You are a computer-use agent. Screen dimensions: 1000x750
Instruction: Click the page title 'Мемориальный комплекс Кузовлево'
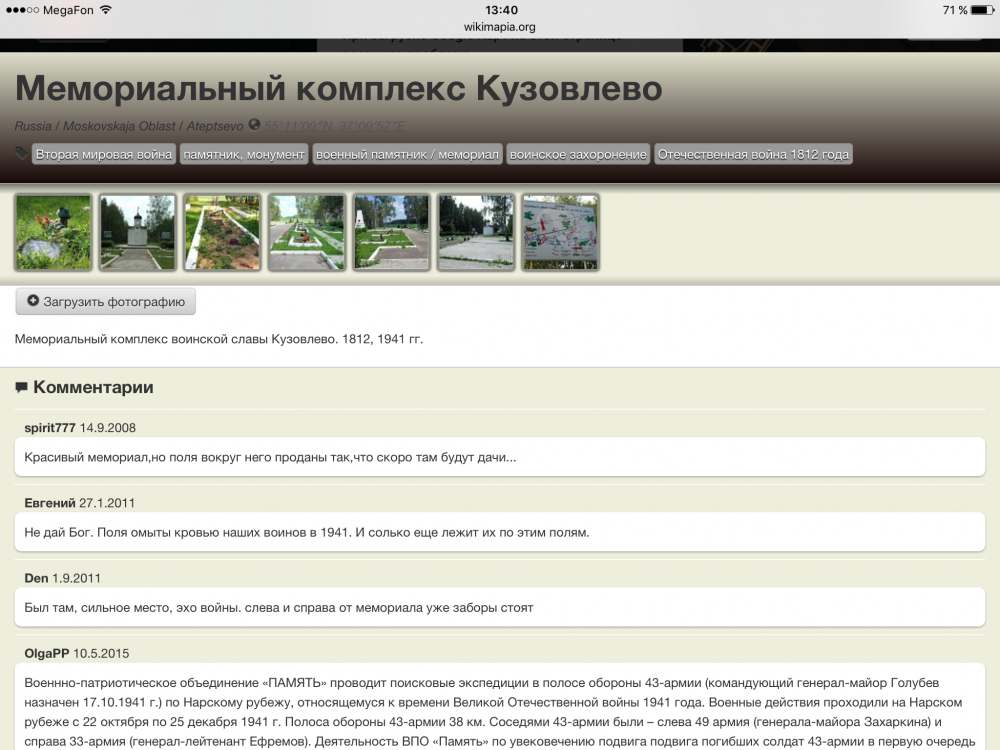coord(339,88)
